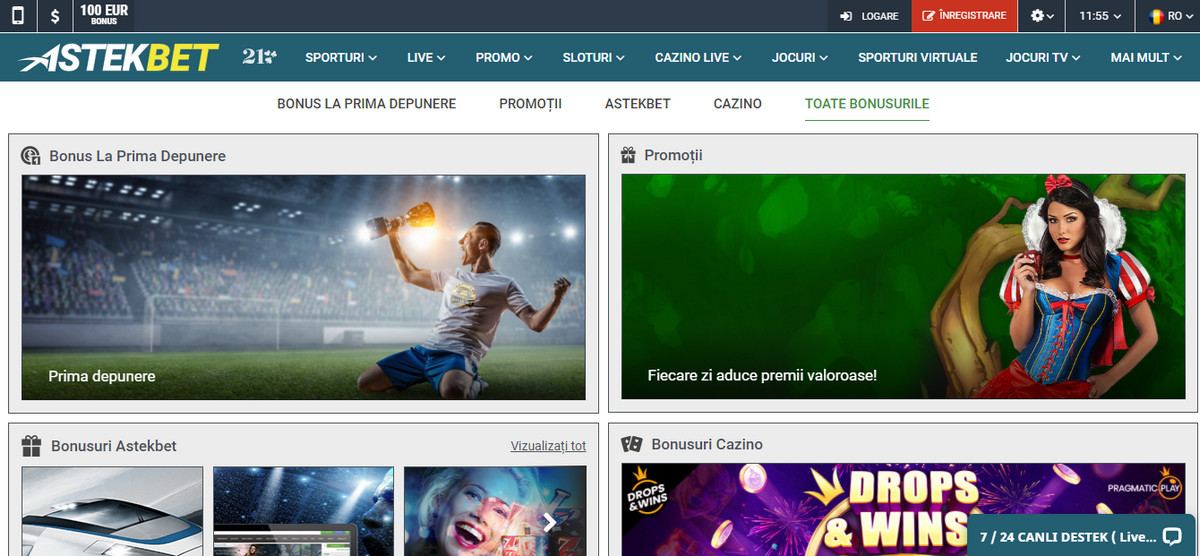
Task: Switch to Bonus La Prima Depunere tab
Action: [366, 104]
